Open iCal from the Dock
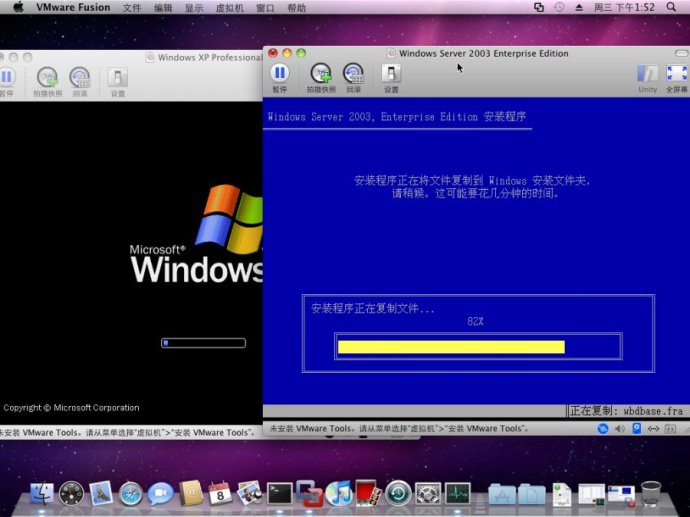The width and height of the screenshot is (690, 517). (220, 493)
